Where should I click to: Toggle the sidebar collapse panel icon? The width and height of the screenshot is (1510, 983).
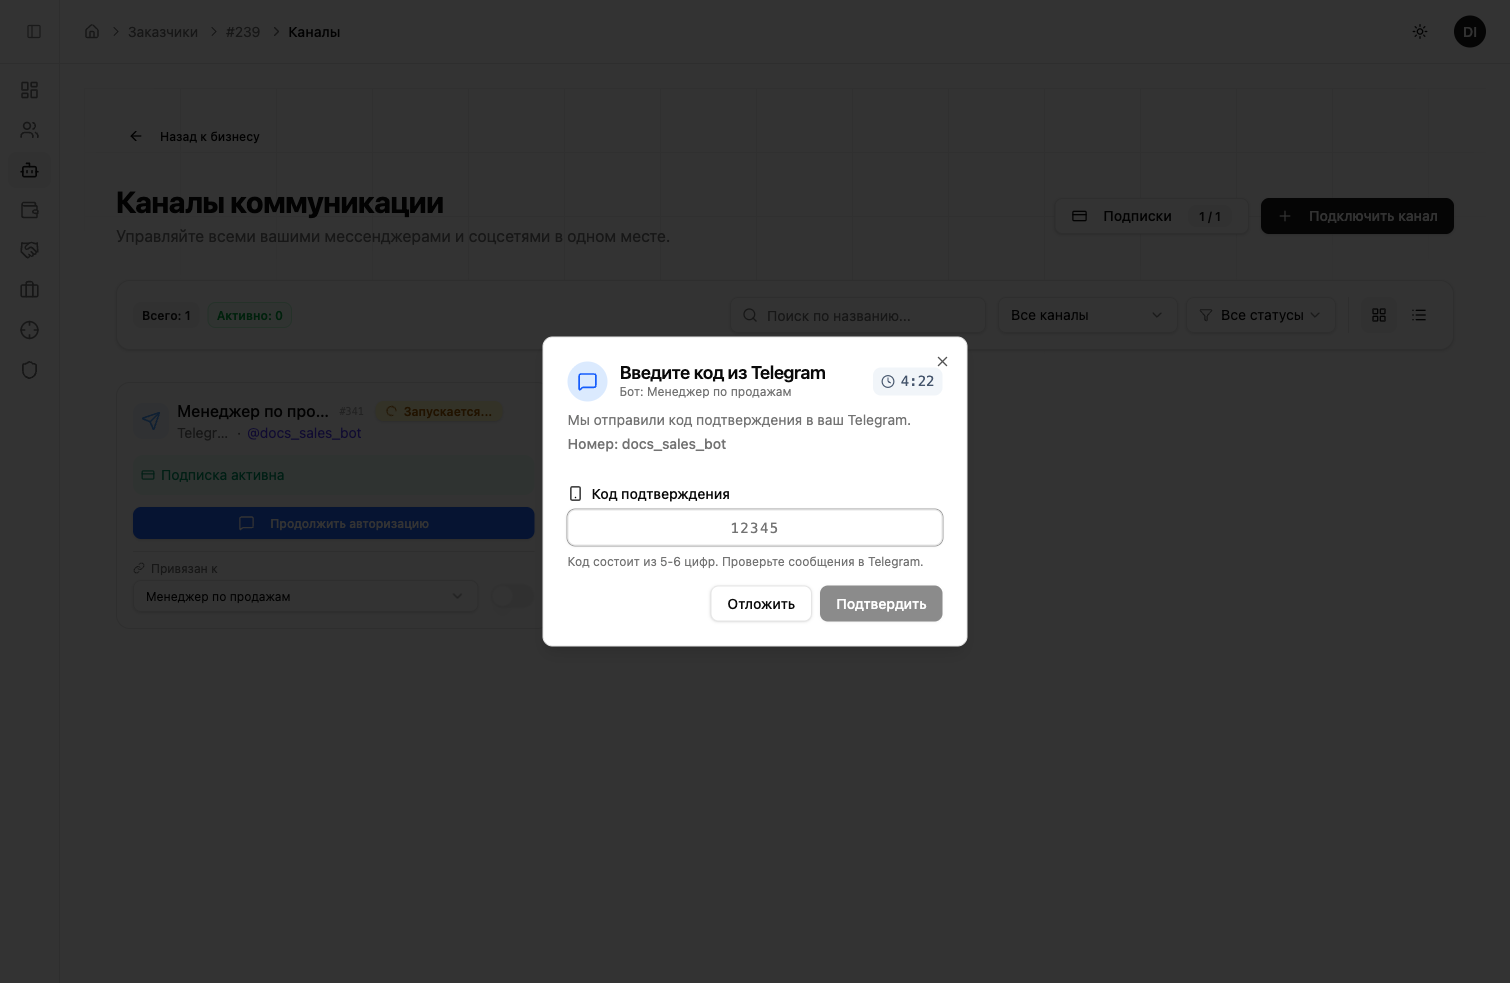34,31
